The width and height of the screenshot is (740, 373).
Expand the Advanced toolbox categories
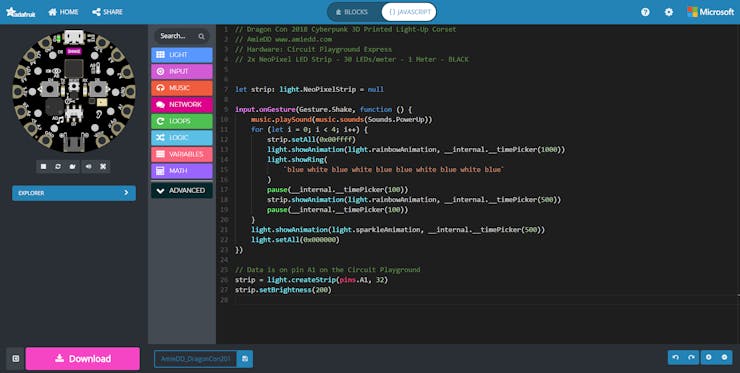[182, 190]
